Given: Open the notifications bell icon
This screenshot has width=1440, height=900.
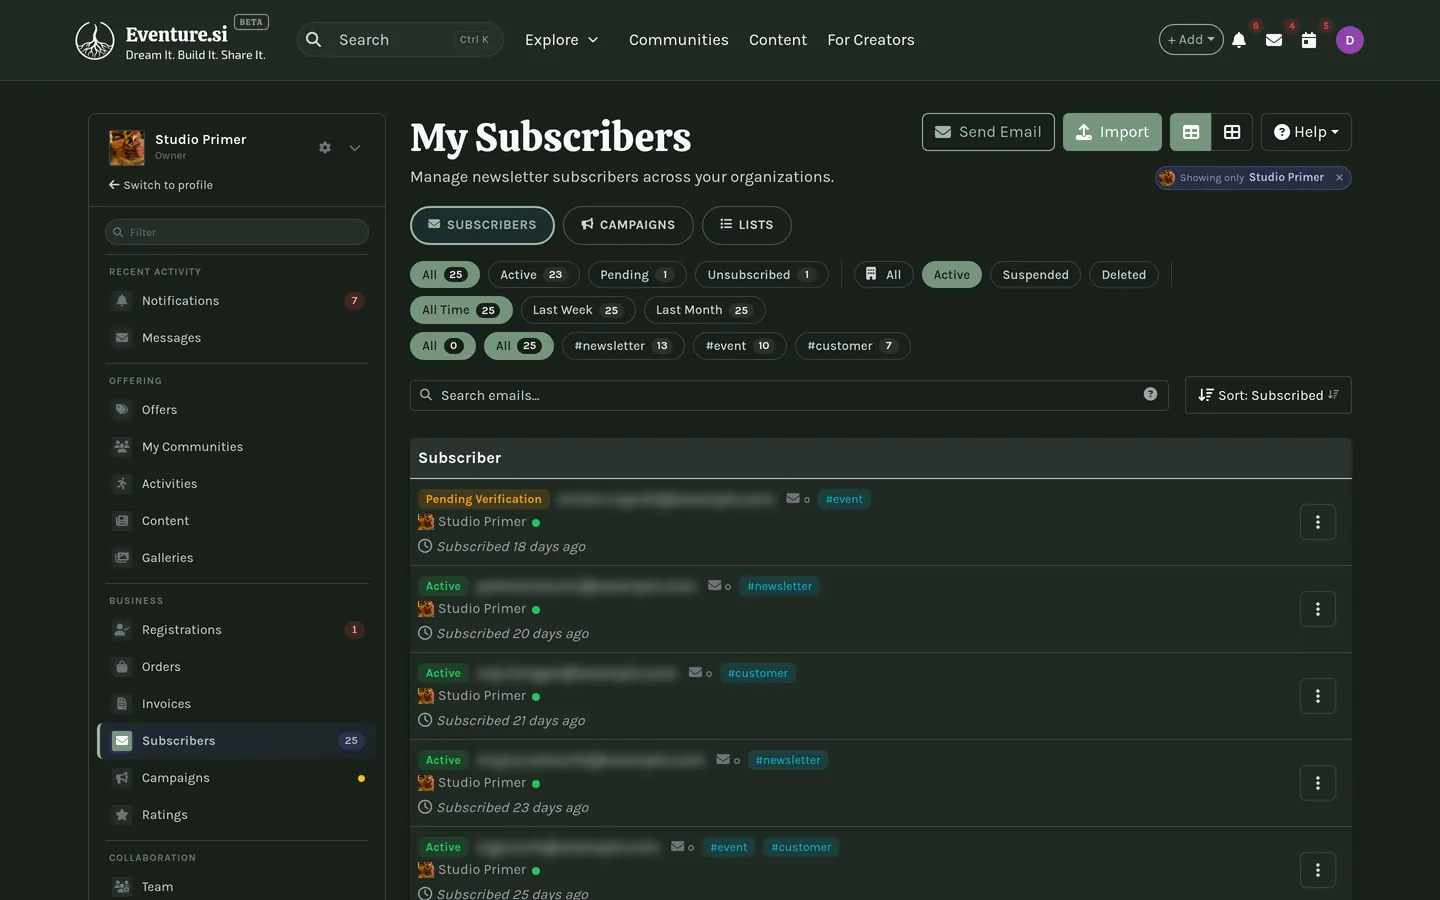Looking at the screenshot, I should point(1239,40).
